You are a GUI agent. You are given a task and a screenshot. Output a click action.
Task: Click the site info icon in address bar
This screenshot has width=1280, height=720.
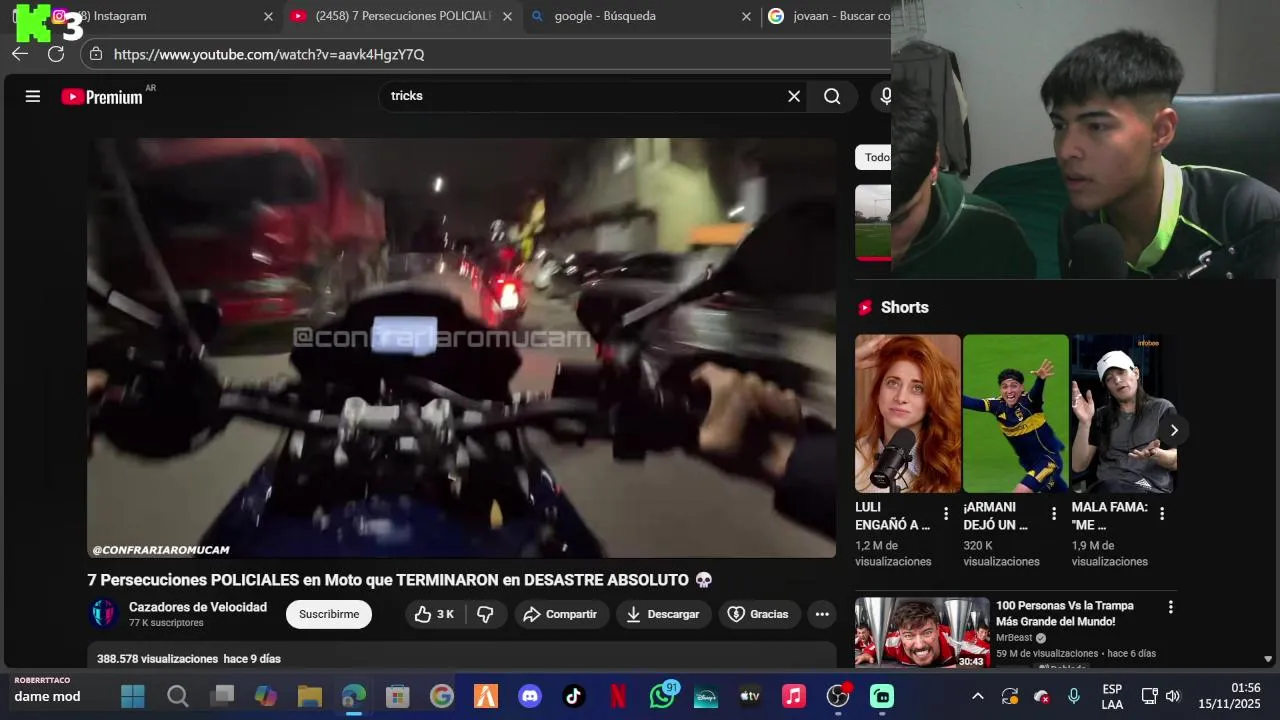tap(96, 54)
